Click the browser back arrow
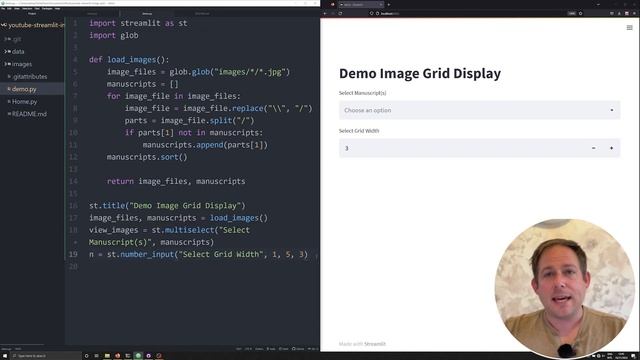The image size is (640, 360). pos(325,13)
